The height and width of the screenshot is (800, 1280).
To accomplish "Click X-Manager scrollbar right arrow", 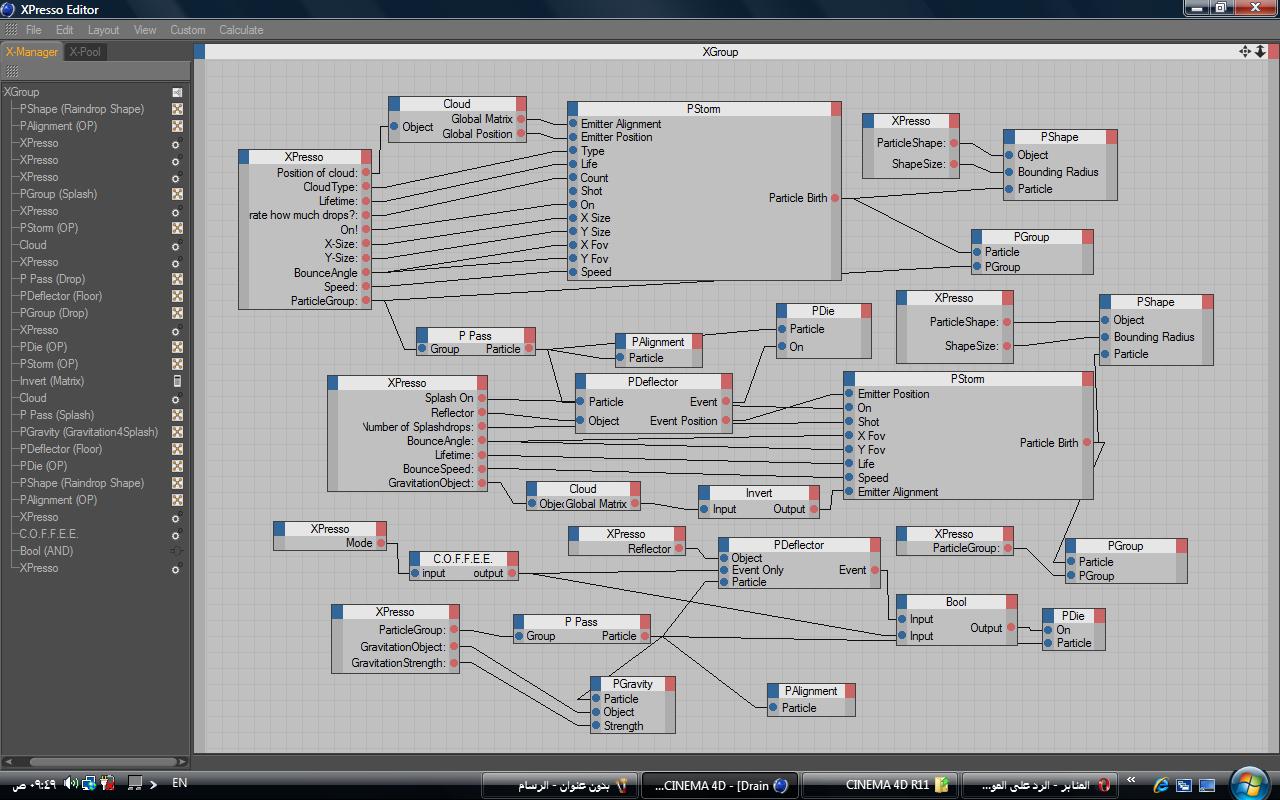I will point(183,761).
